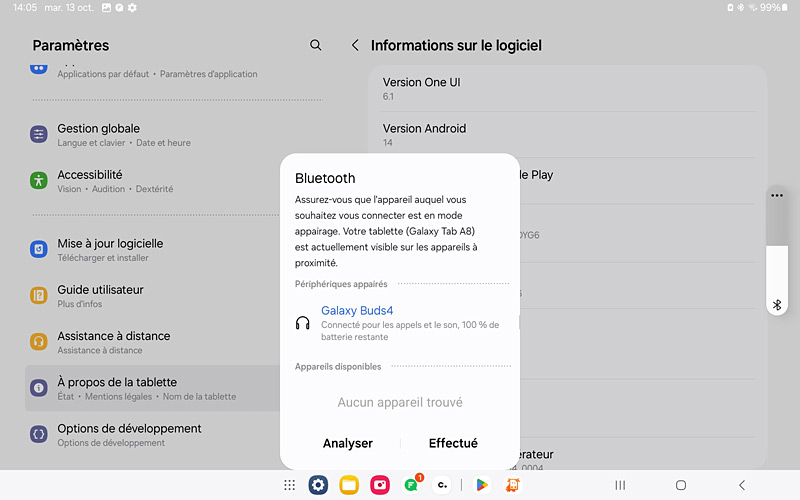Tap 'Applications par défaut' subtitle text
800x500 pixels.
pos(103,74)
